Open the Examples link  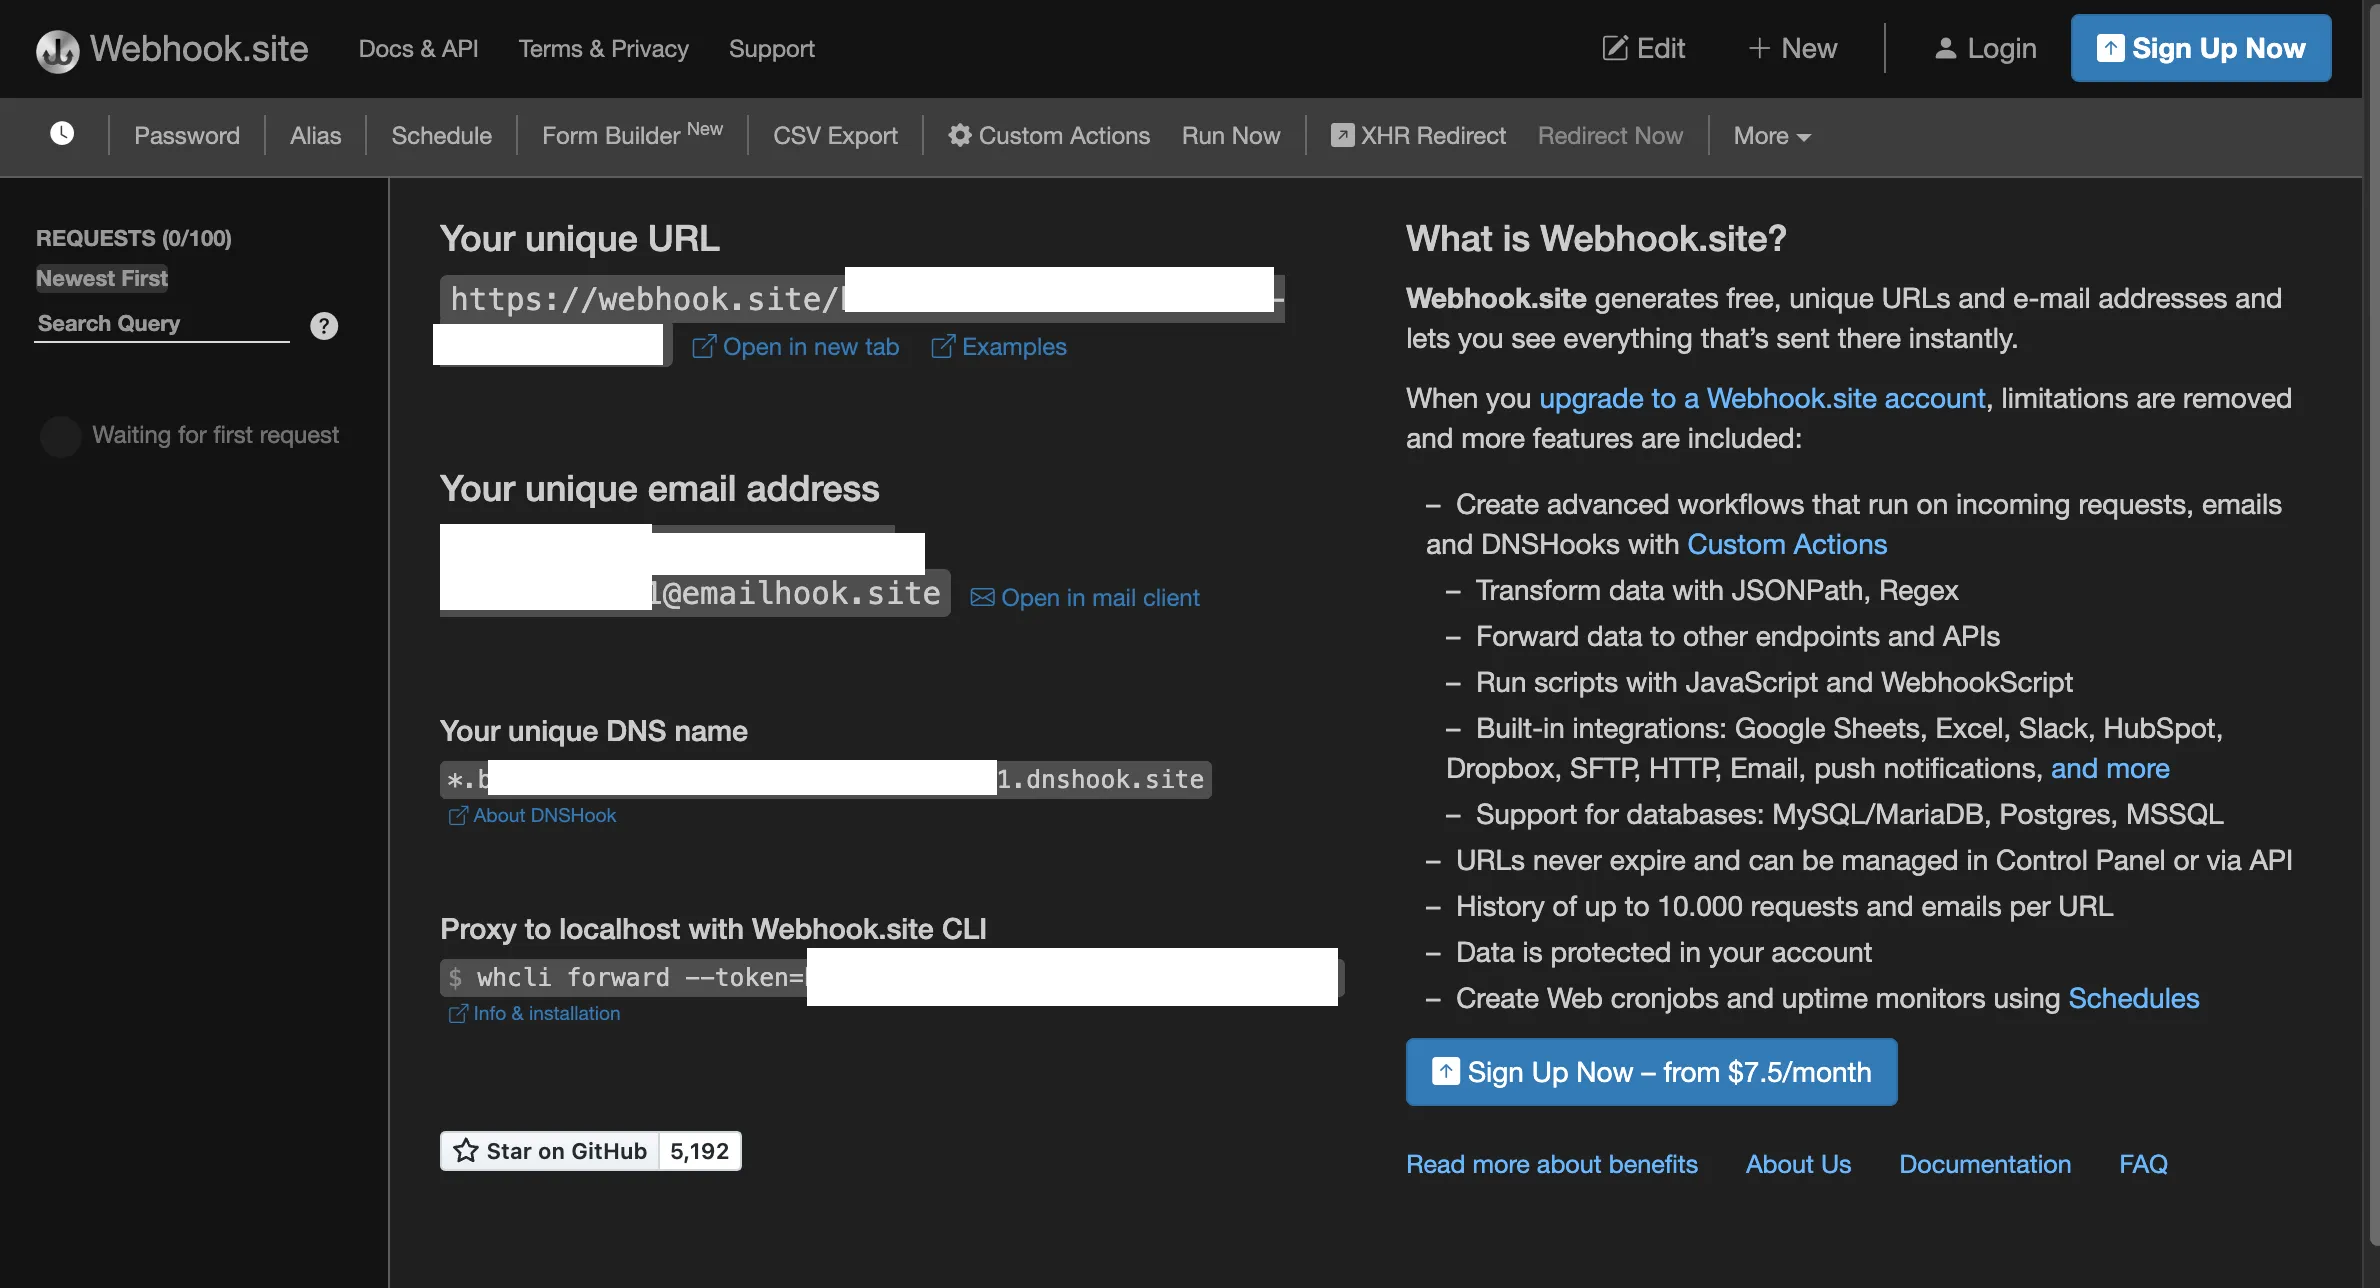tap(999, 347)
